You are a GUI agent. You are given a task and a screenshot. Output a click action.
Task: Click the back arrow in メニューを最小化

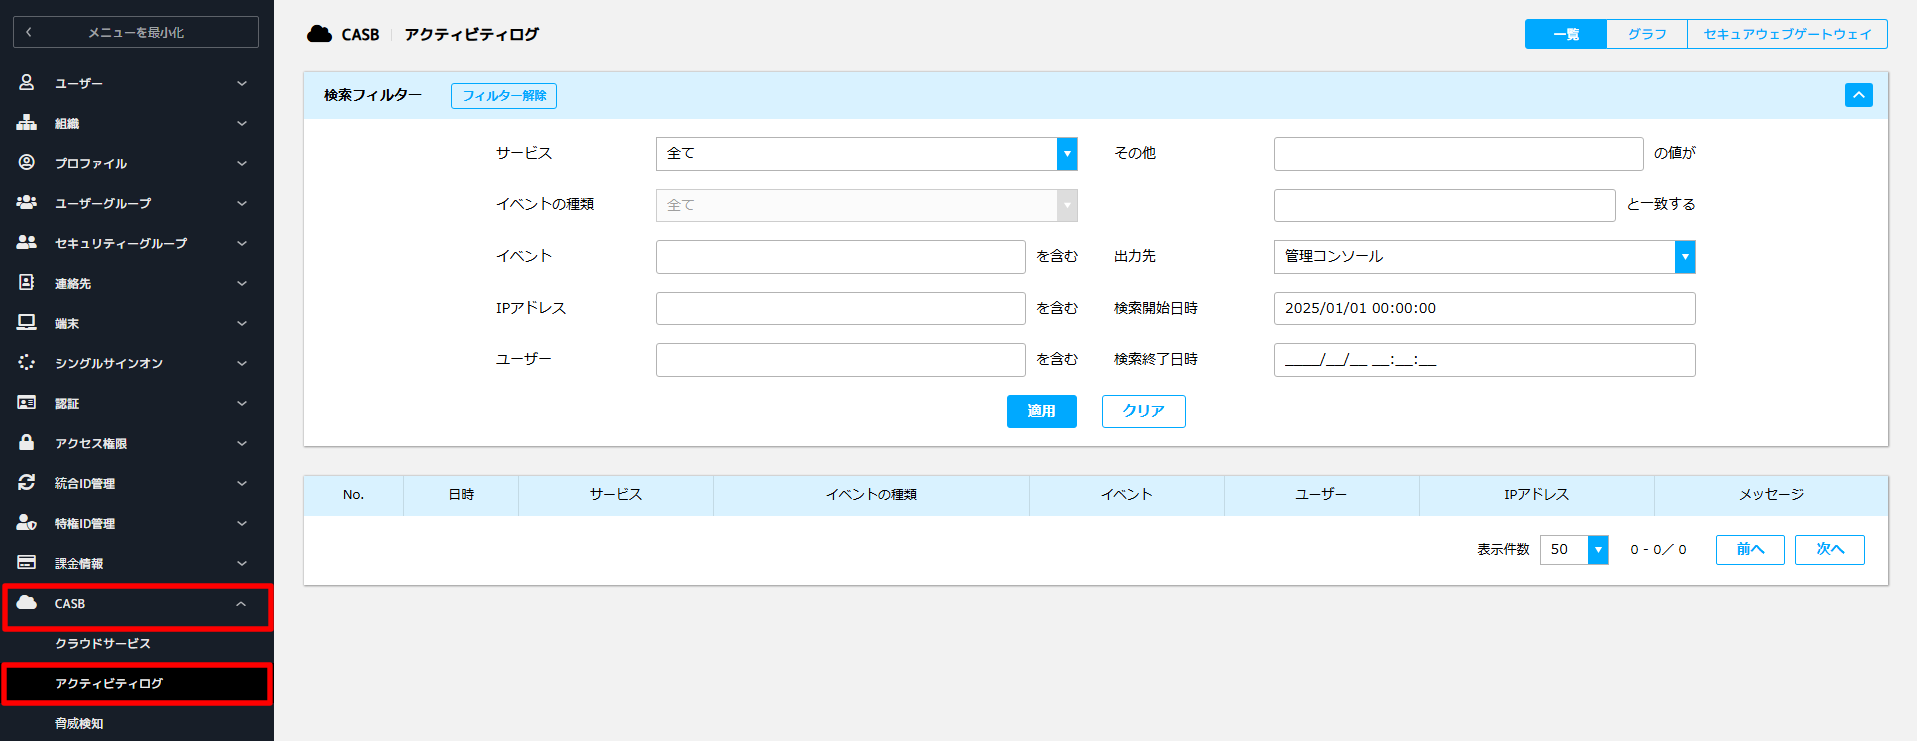click(29, 32)
